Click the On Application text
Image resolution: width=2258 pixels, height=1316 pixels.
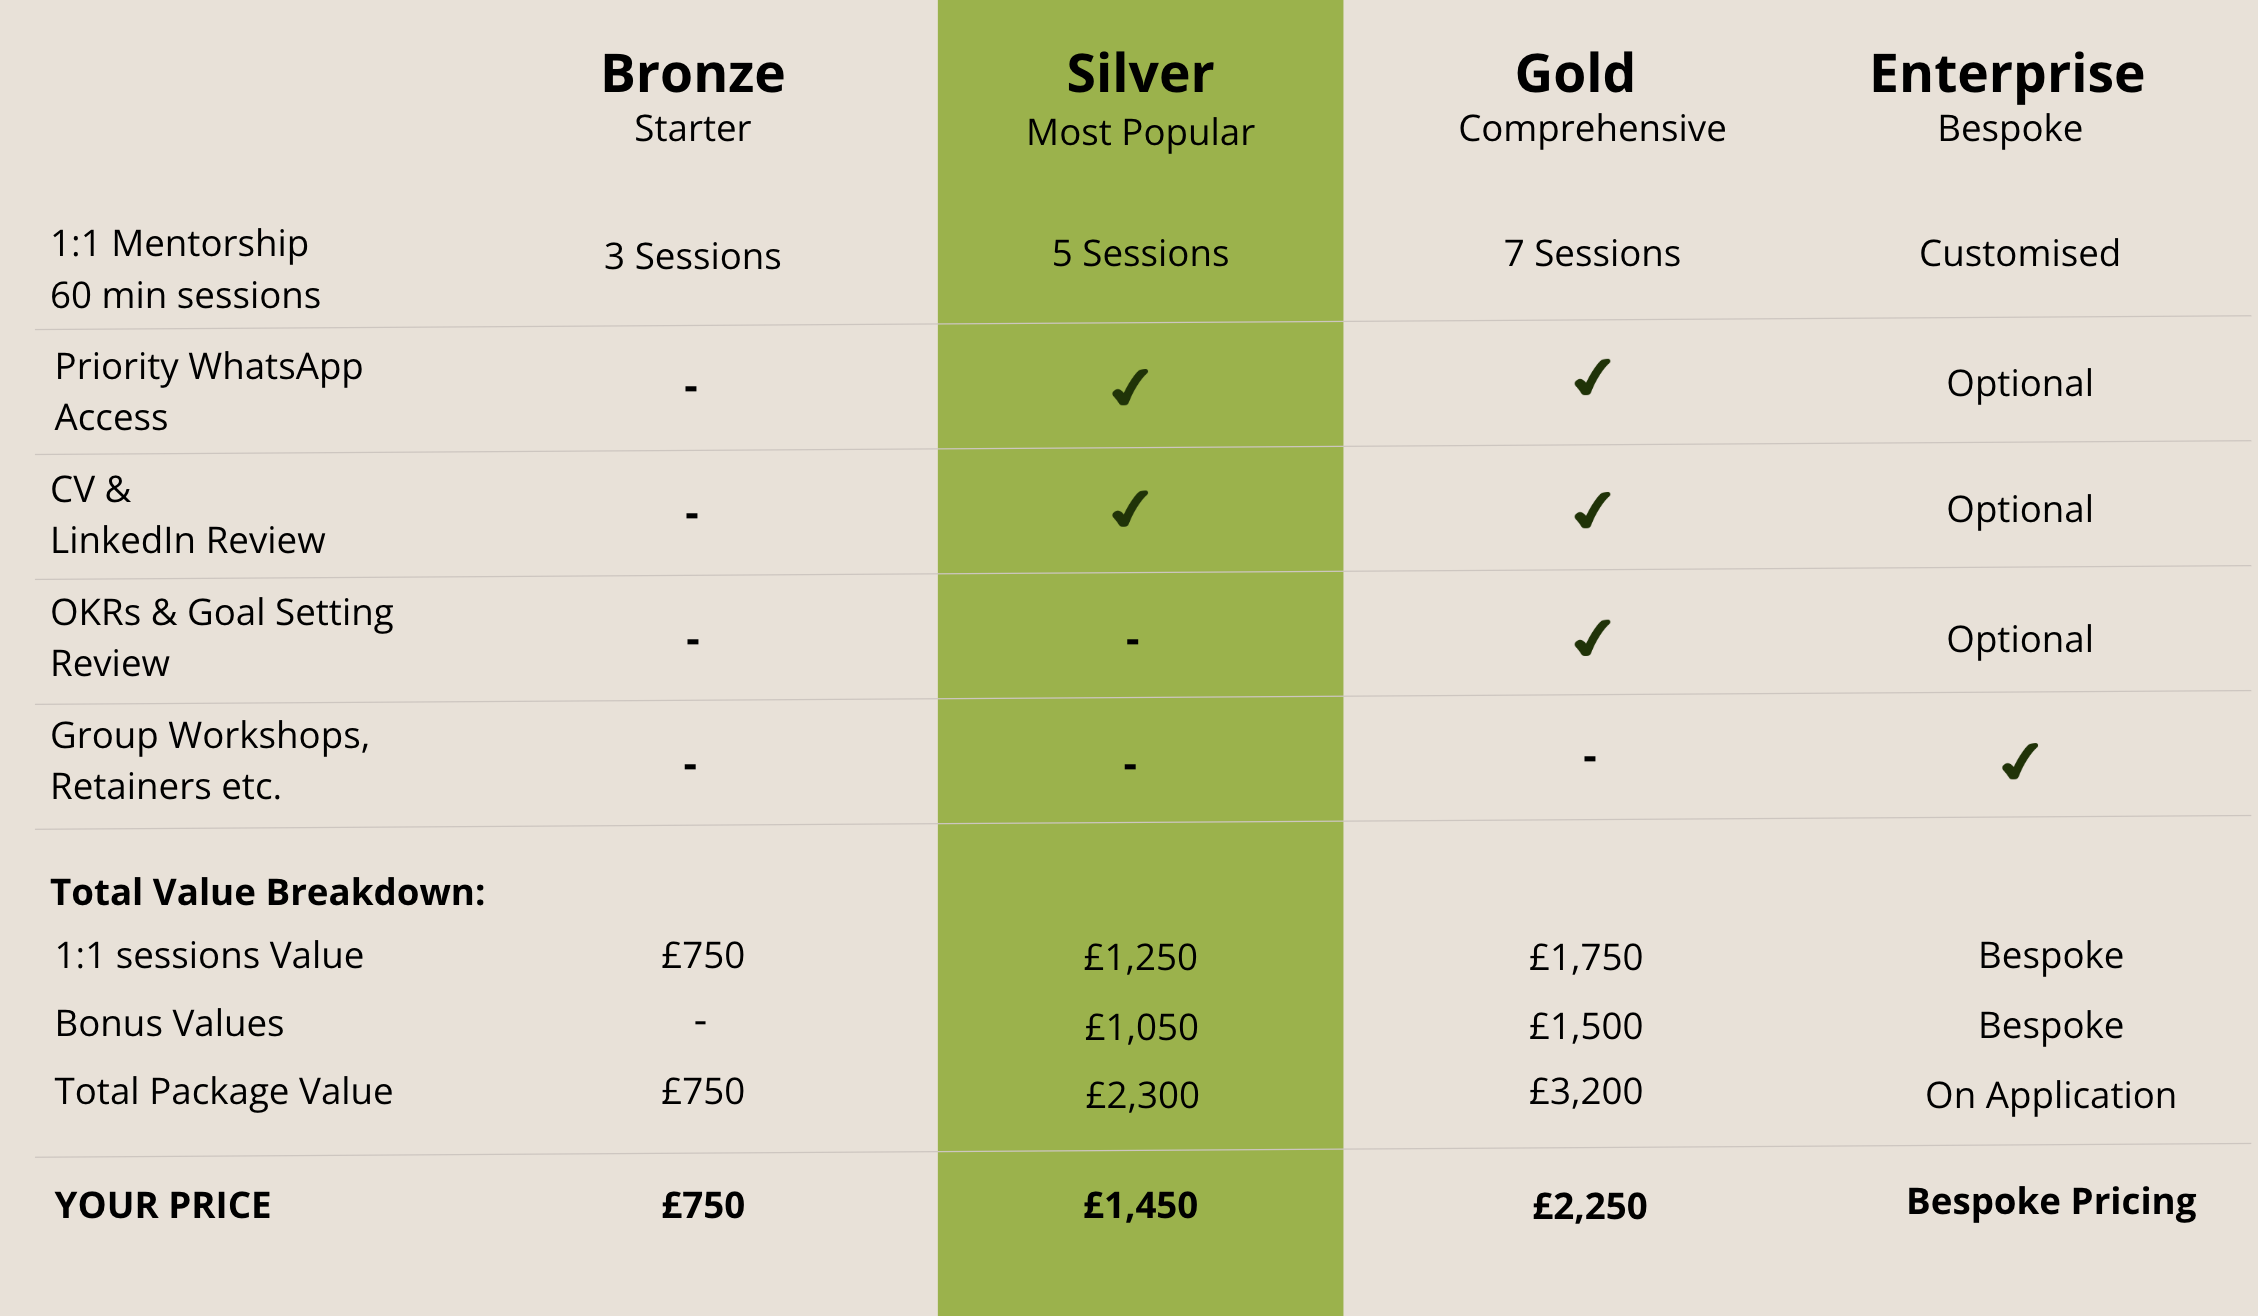pyautogui.click(x=2050, y=1095)
